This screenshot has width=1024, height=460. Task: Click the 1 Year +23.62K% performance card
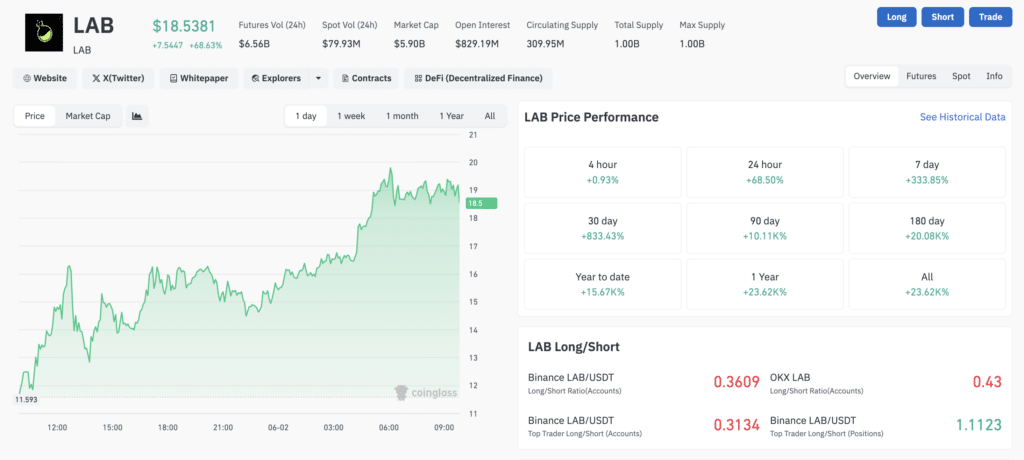765,284
